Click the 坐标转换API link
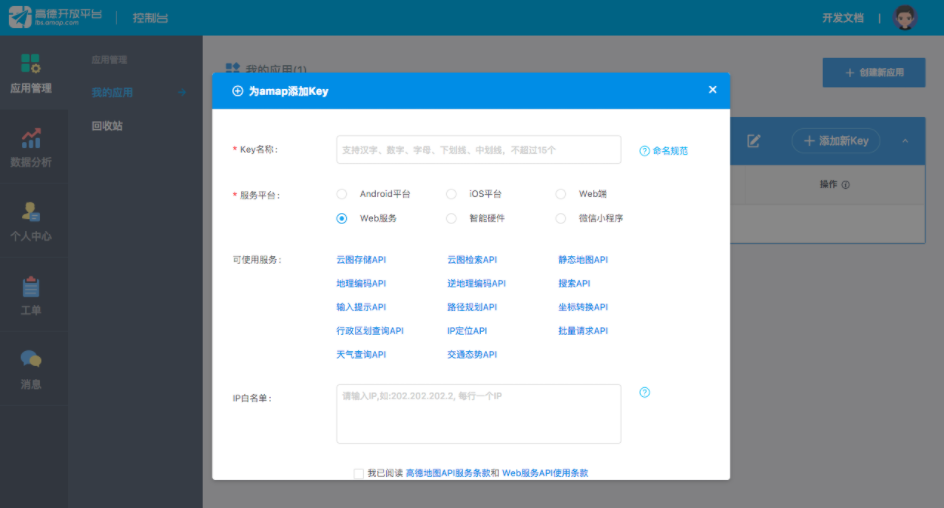This screenshot has height=508, width=944. 583,307
